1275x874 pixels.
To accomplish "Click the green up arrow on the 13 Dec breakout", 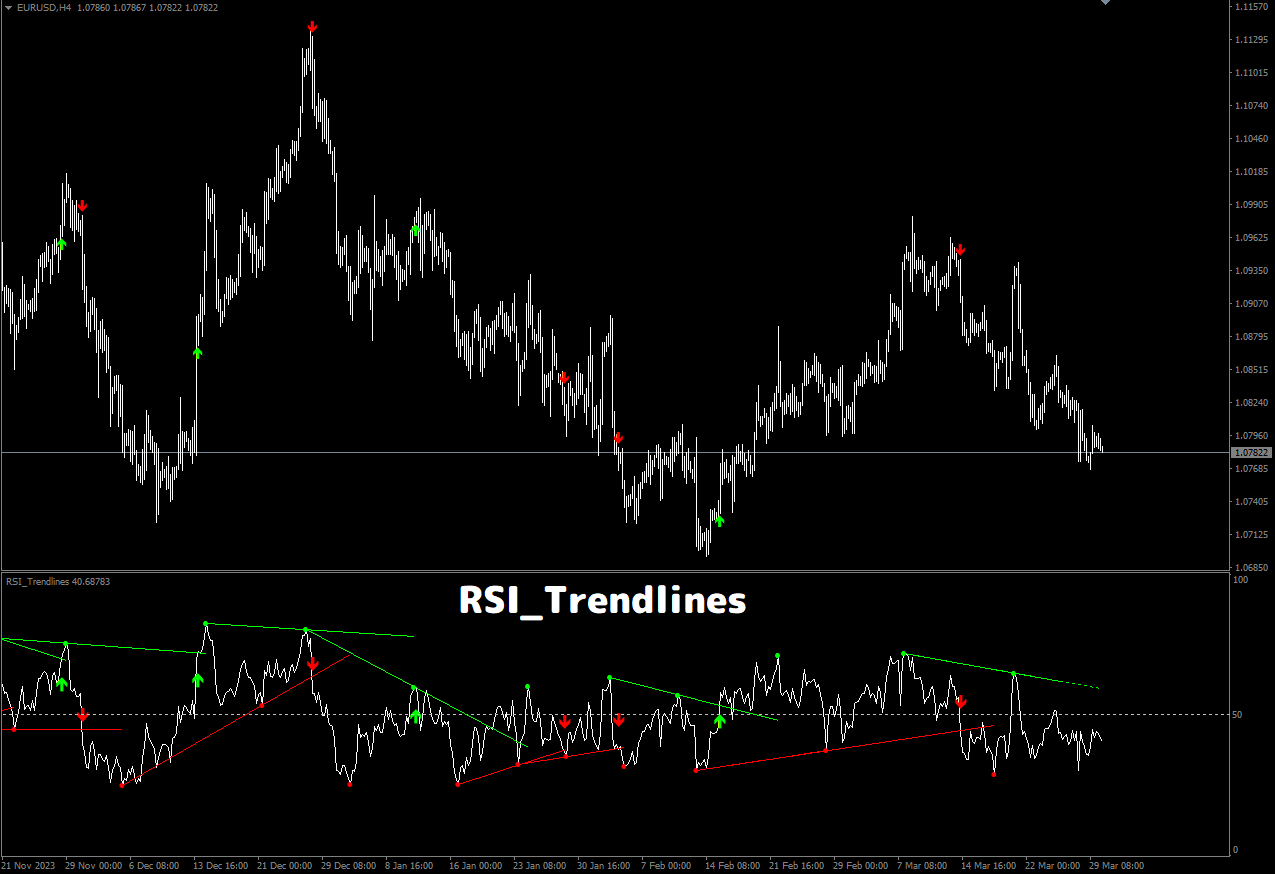I will 197,352.
